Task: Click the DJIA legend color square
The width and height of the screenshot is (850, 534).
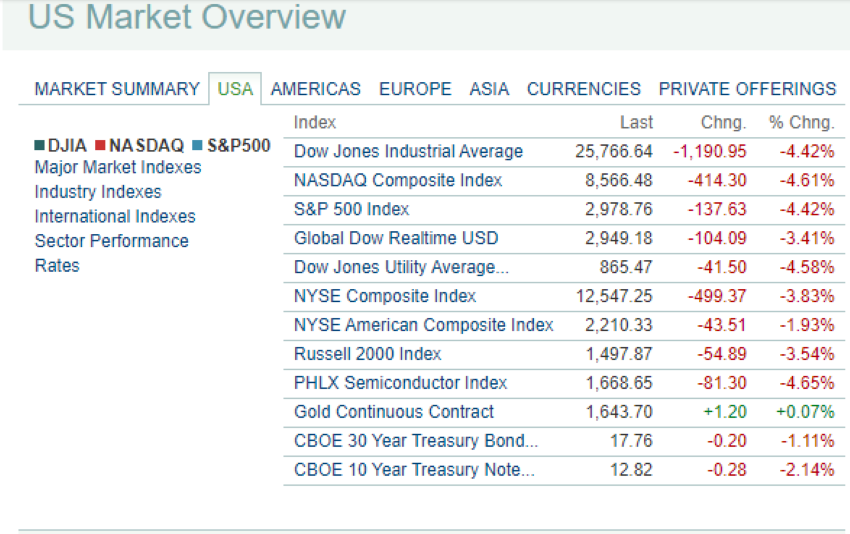Action: coord(39,146)
